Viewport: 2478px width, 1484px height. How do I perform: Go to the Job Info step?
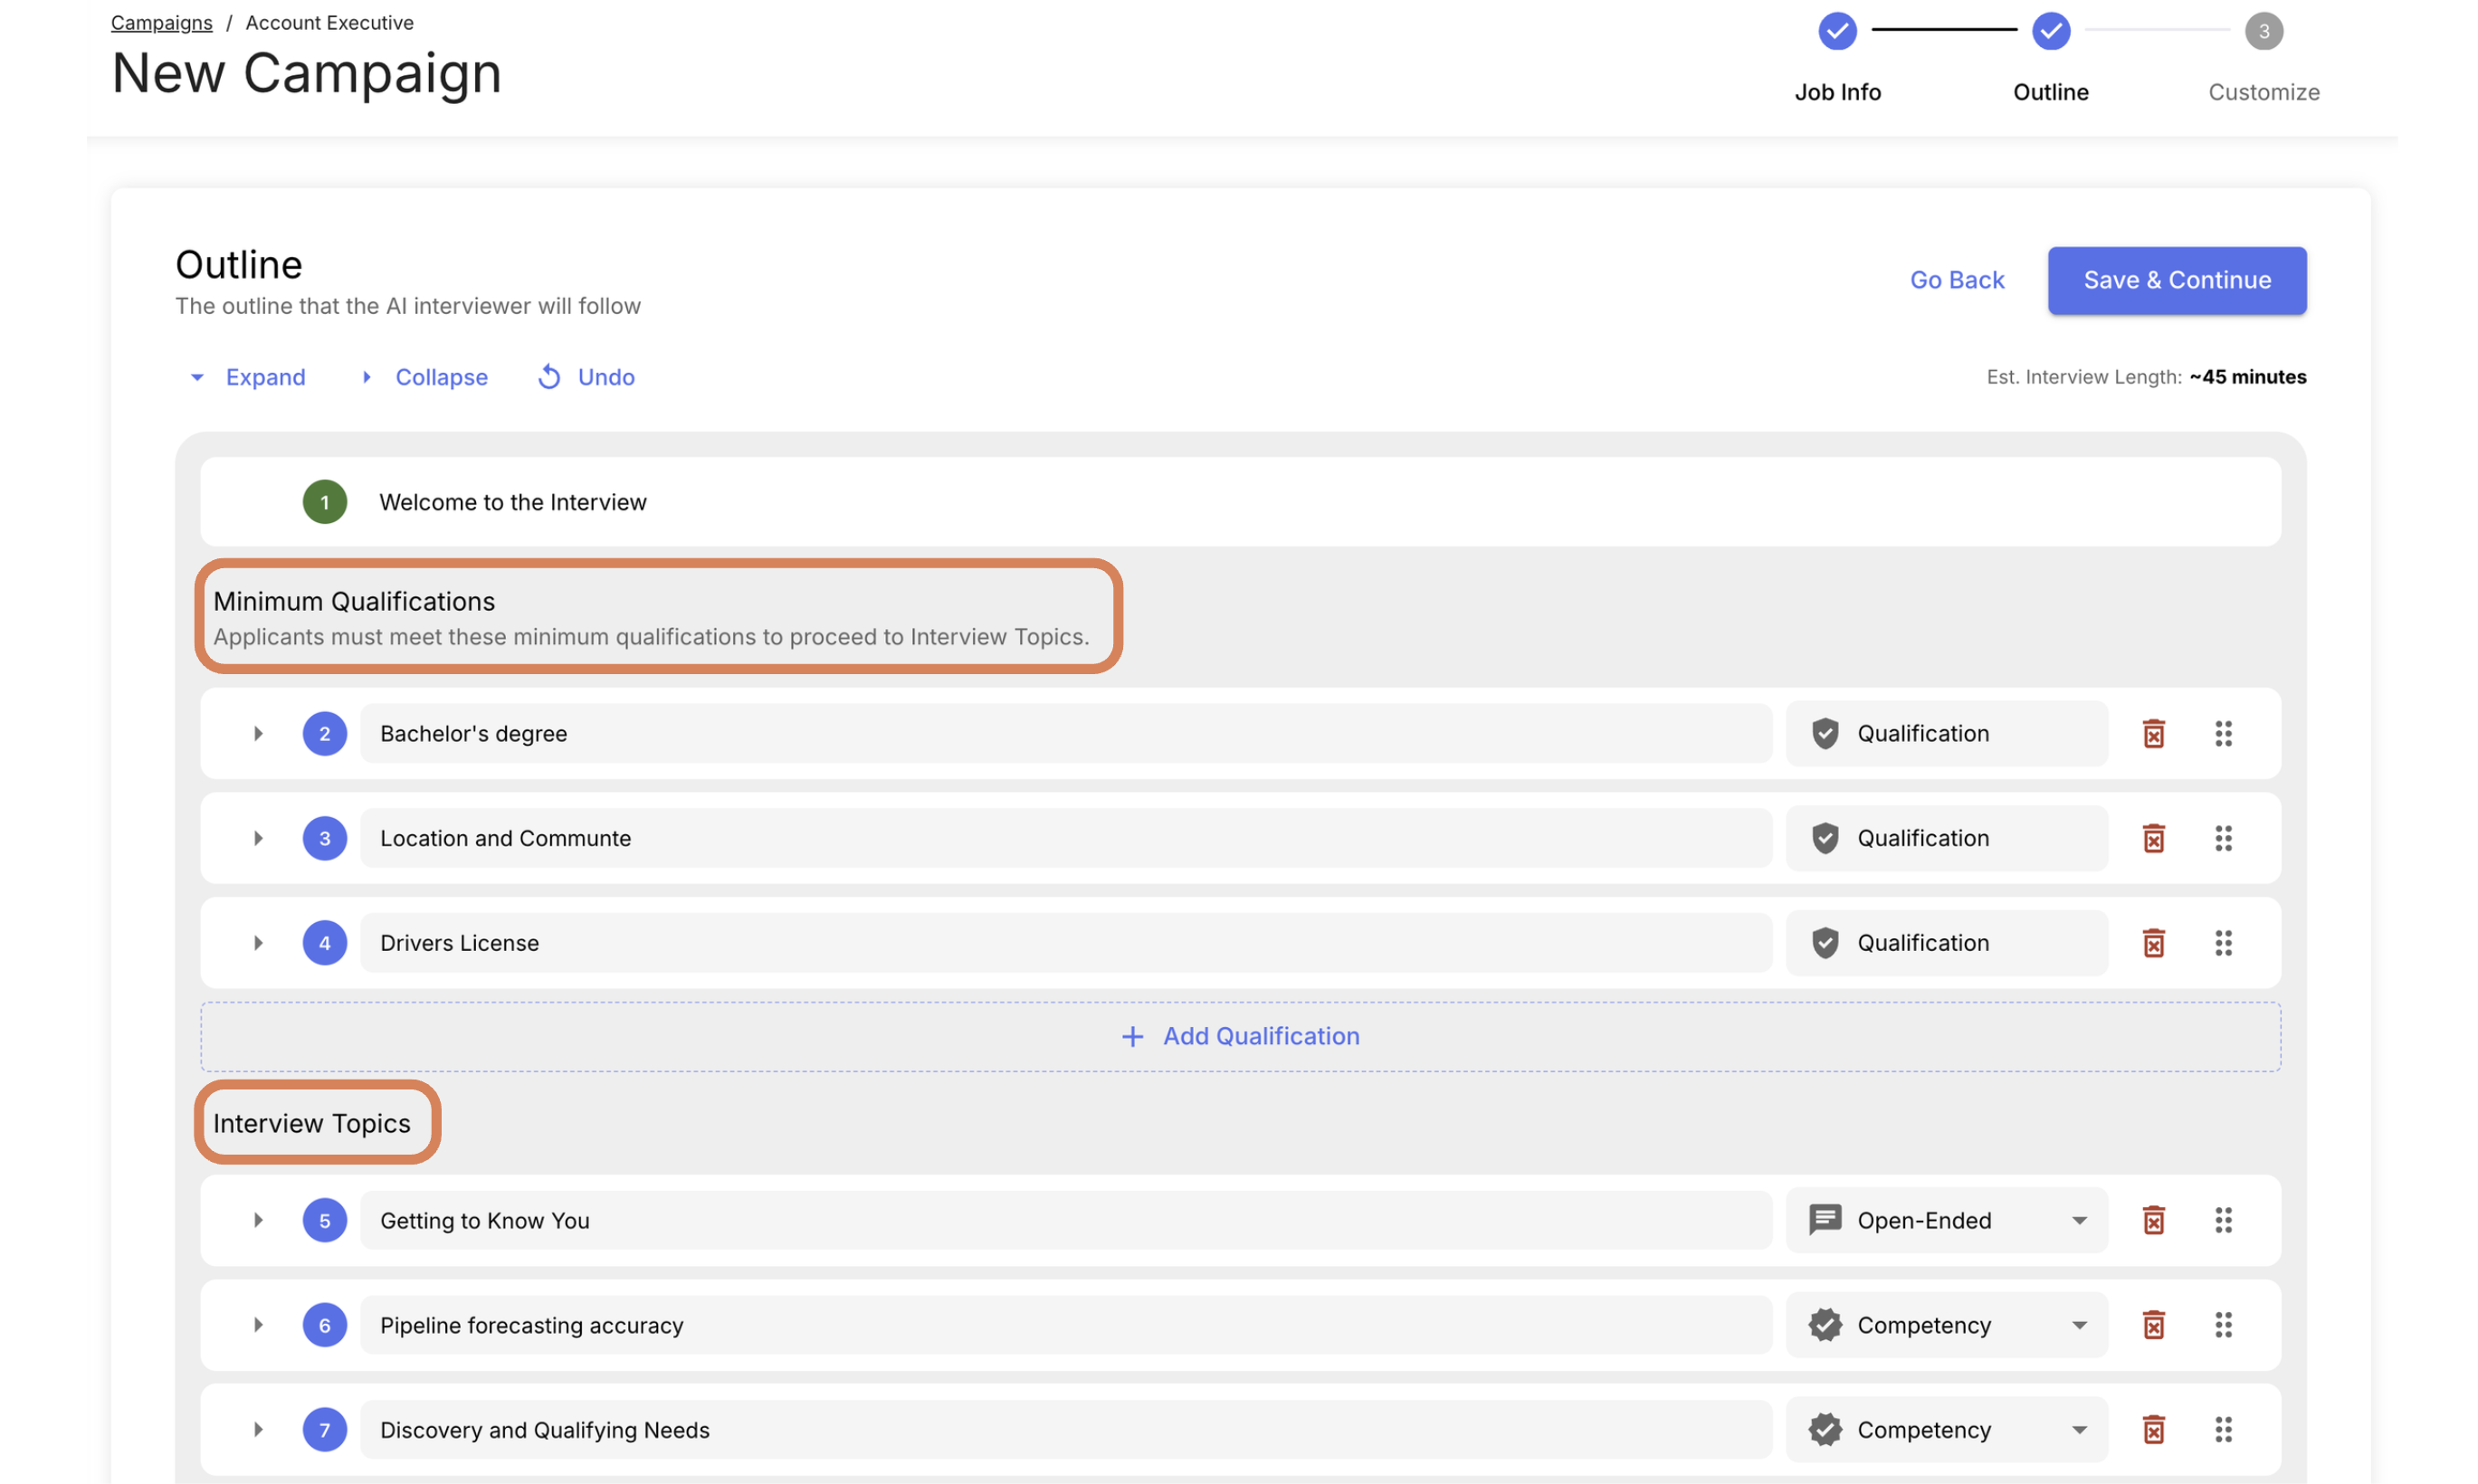(1836, 32)
